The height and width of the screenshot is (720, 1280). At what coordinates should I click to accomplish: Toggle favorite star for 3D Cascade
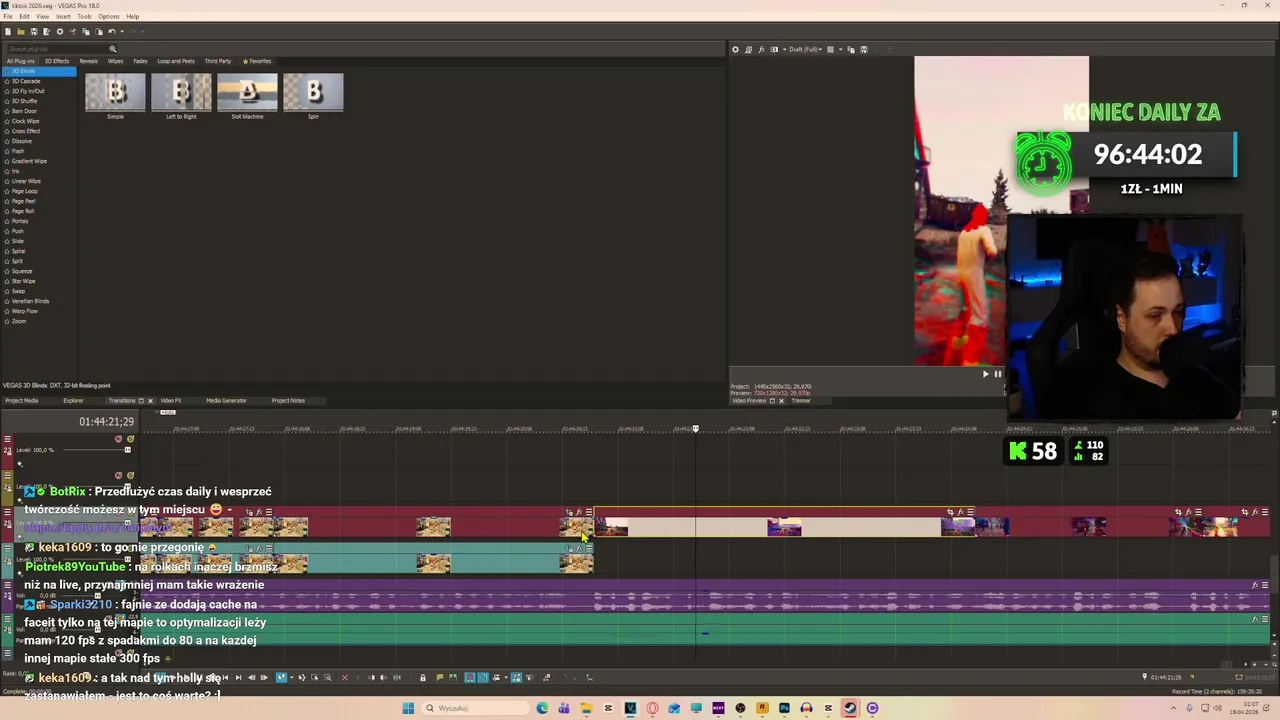[8, 81]
